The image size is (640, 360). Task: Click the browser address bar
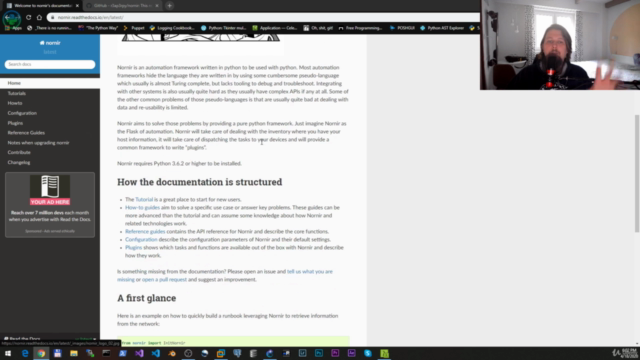click(263, 18)
